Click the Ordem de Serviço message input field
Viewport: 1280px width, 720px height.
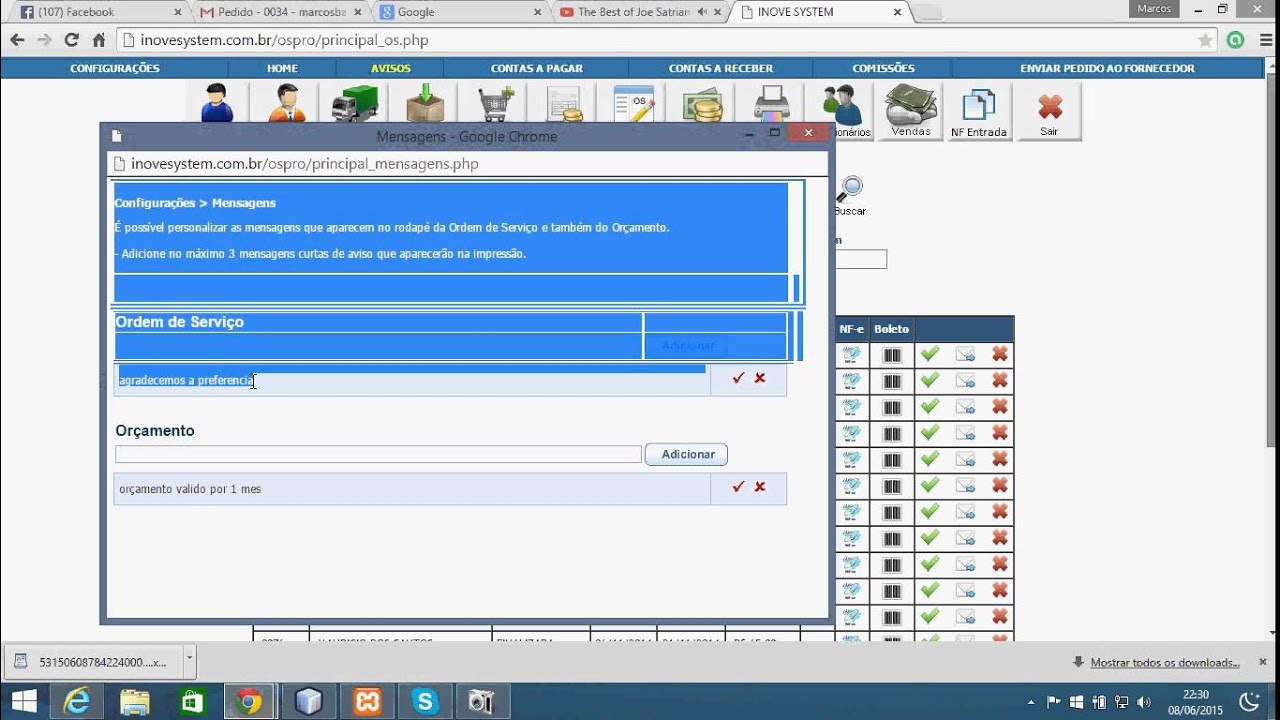(x=378, y=345)
